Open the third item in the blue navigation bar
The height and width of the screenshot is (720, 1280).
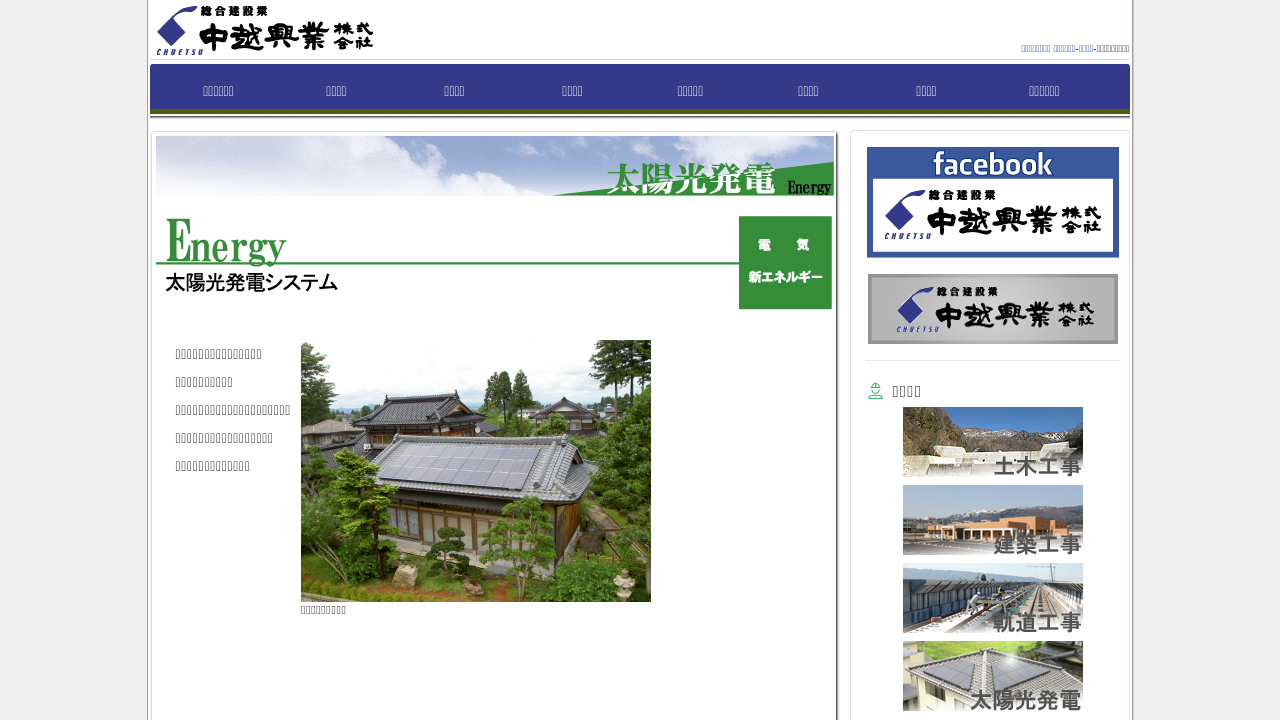click(x=454, y=91)
